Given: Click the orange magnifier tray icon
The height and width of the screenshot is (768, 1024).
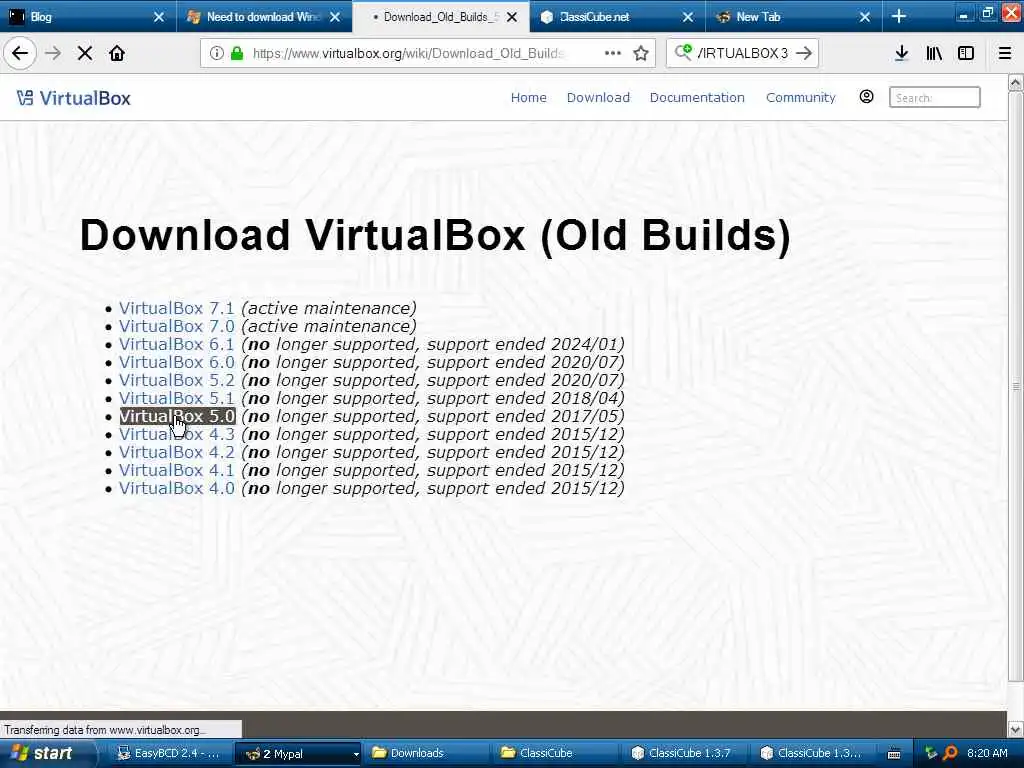Looking at the screenshot, I should coord(950,753).
